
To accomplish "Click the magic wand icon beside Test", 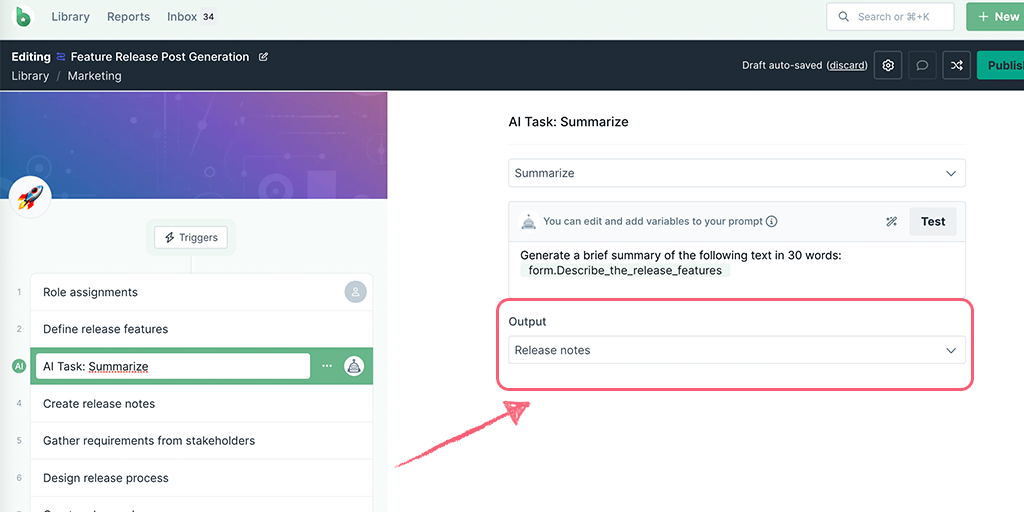I will click(x=891, y=222).
